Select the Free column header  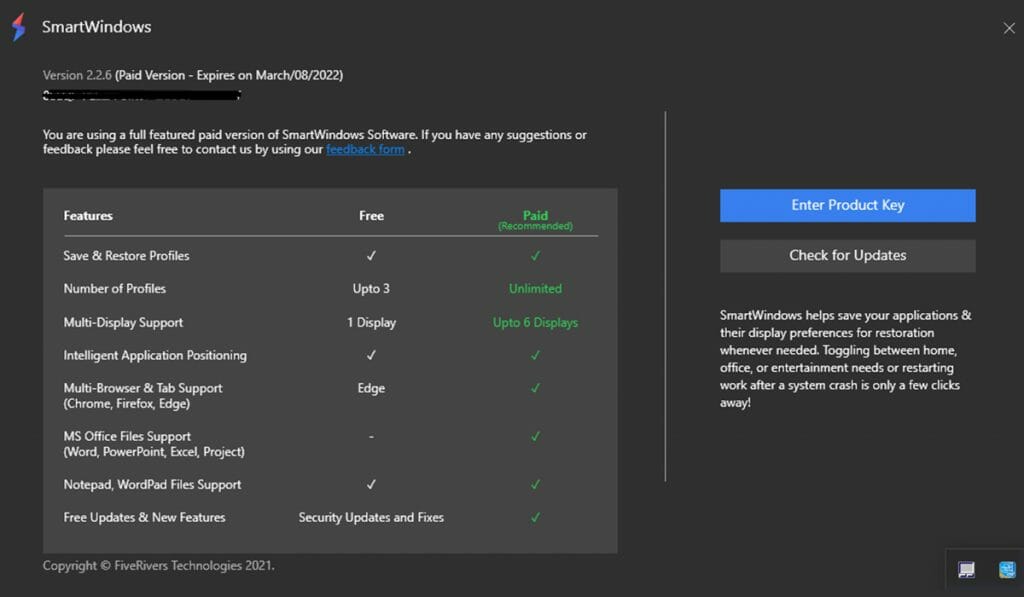tap(371, 216)
